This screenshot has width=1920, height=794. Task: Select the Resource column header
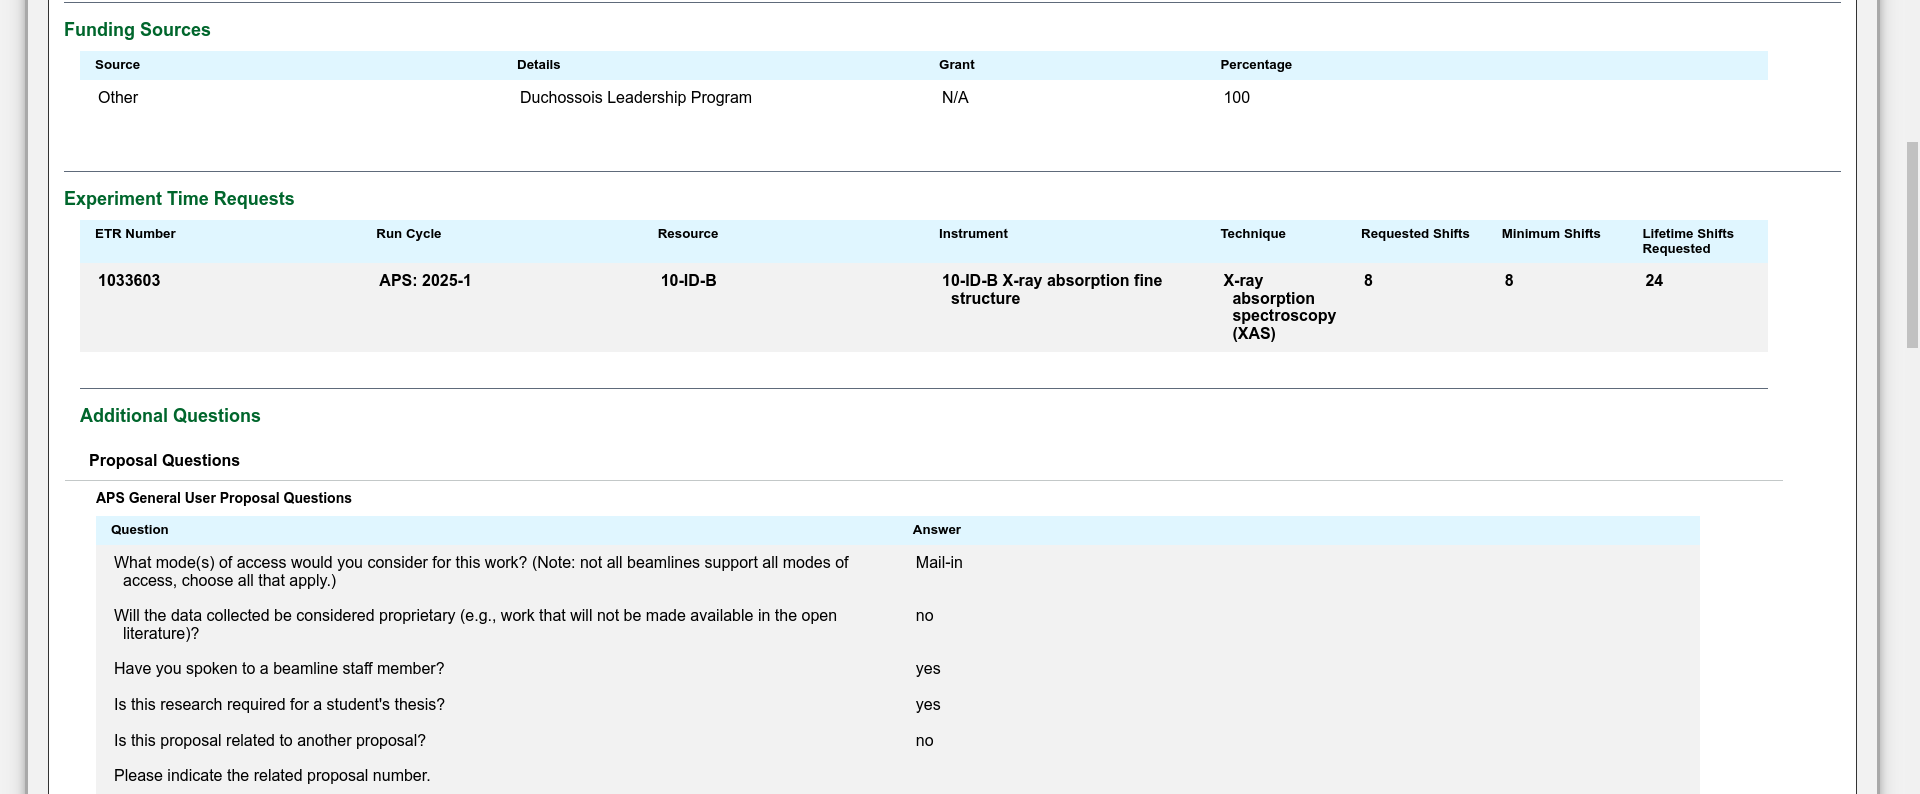687,234
